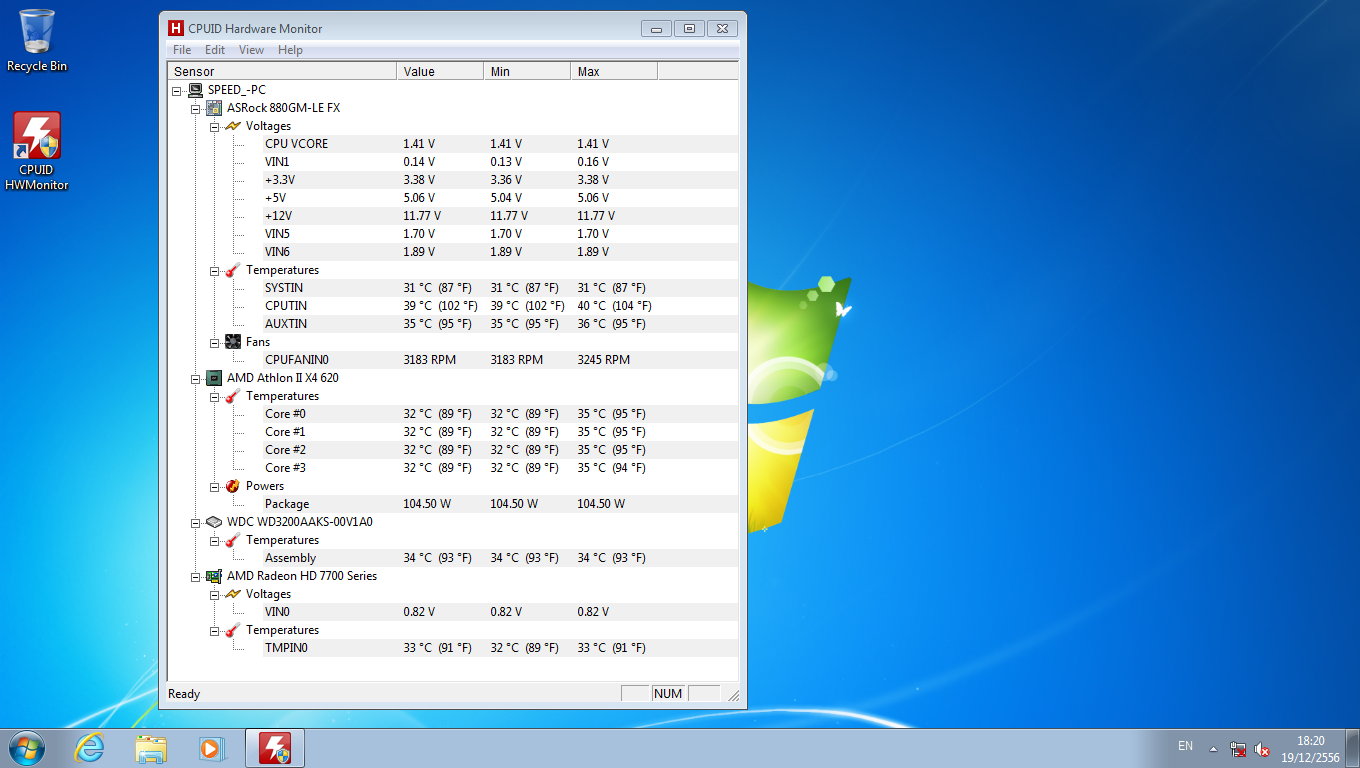The image size is (1360, 768).
Task: Click the thermometer icon under AMD Athlon II
Action: 233,396
